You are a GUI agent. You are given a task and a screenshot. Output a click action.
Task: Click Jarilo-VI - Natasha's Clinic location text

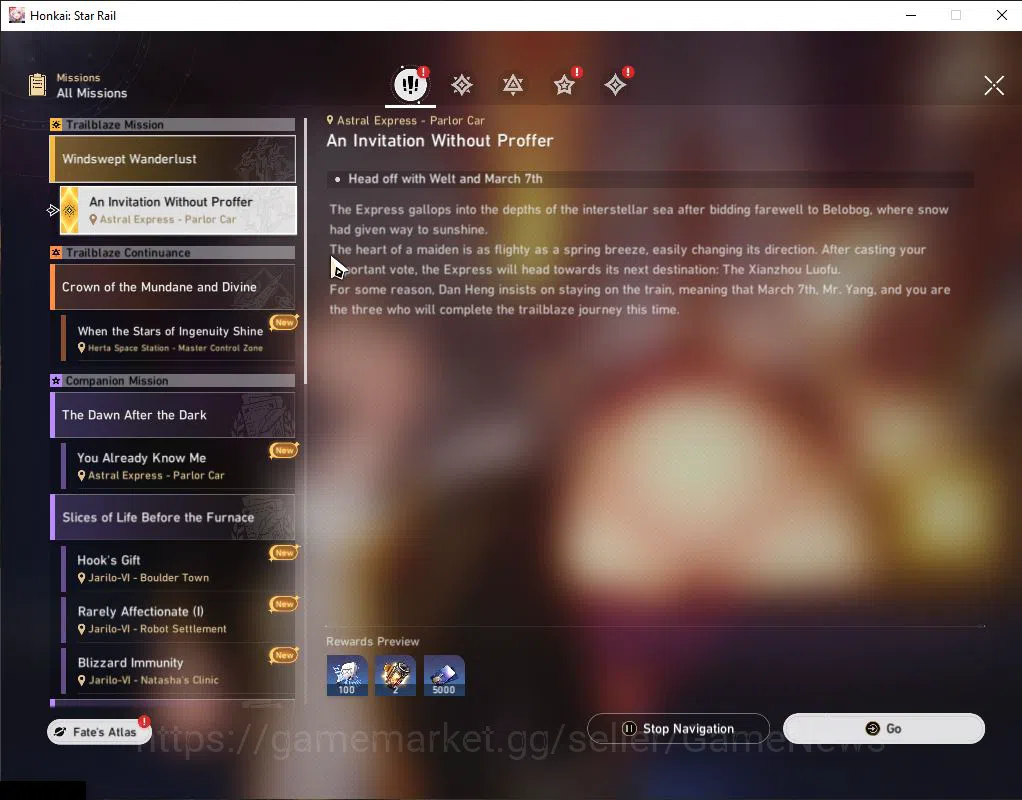[x=153, y=680]
